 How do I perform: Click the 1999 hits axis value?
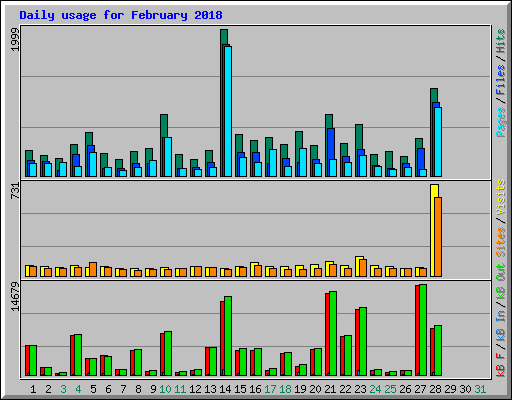pos(15,39)
